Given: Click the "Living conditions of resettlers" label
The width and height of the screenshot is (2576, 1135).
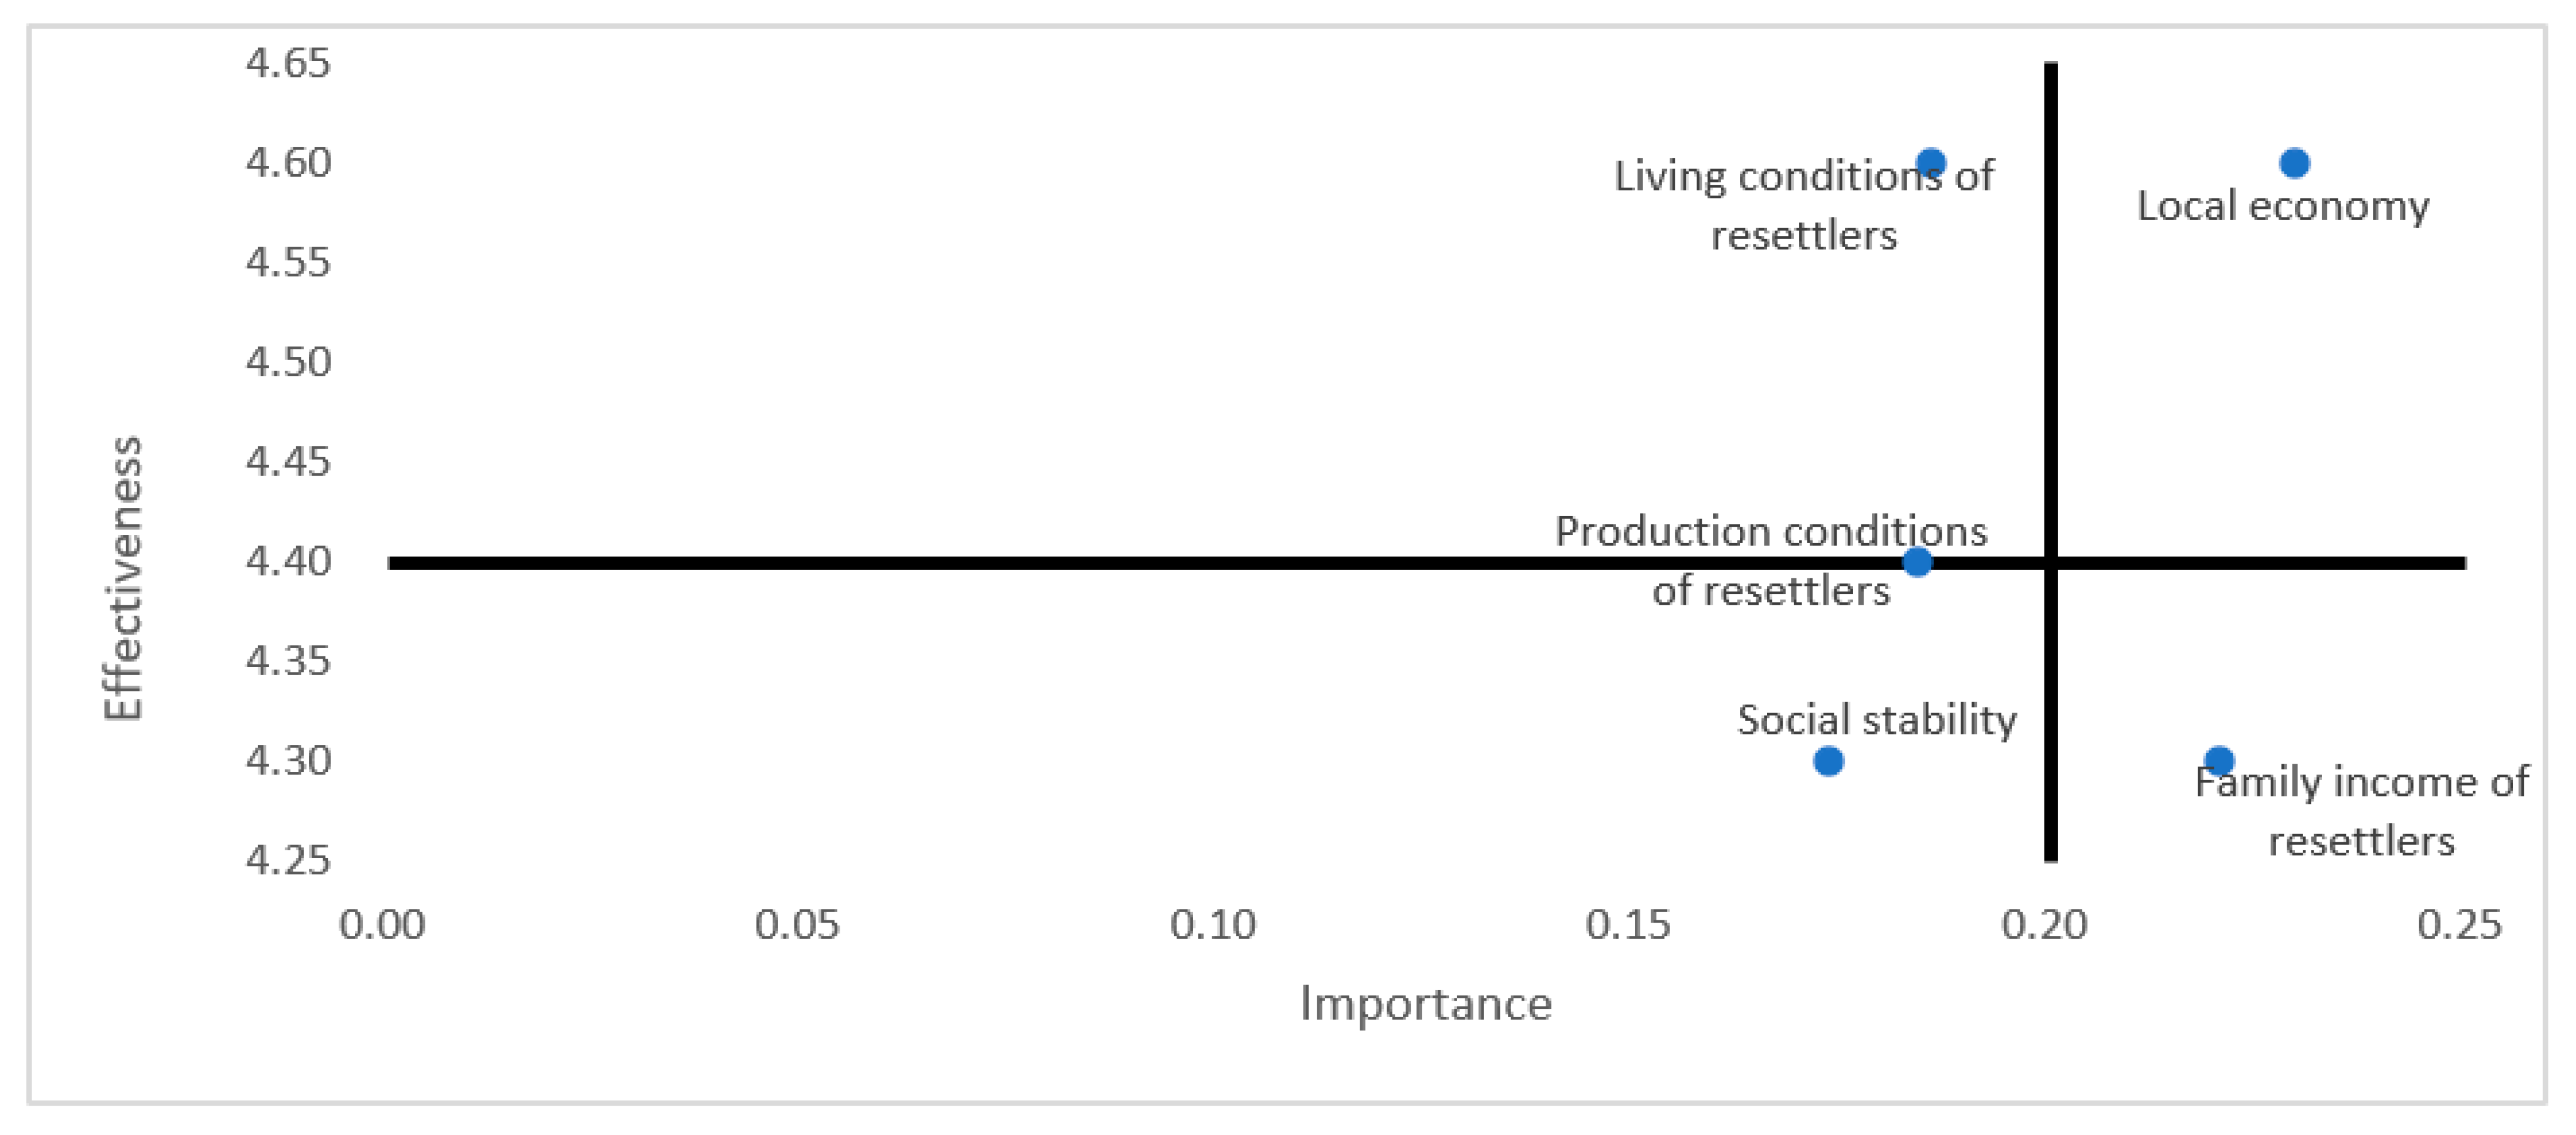Looking at the screenshot, I should click(x=1803, y=206).
